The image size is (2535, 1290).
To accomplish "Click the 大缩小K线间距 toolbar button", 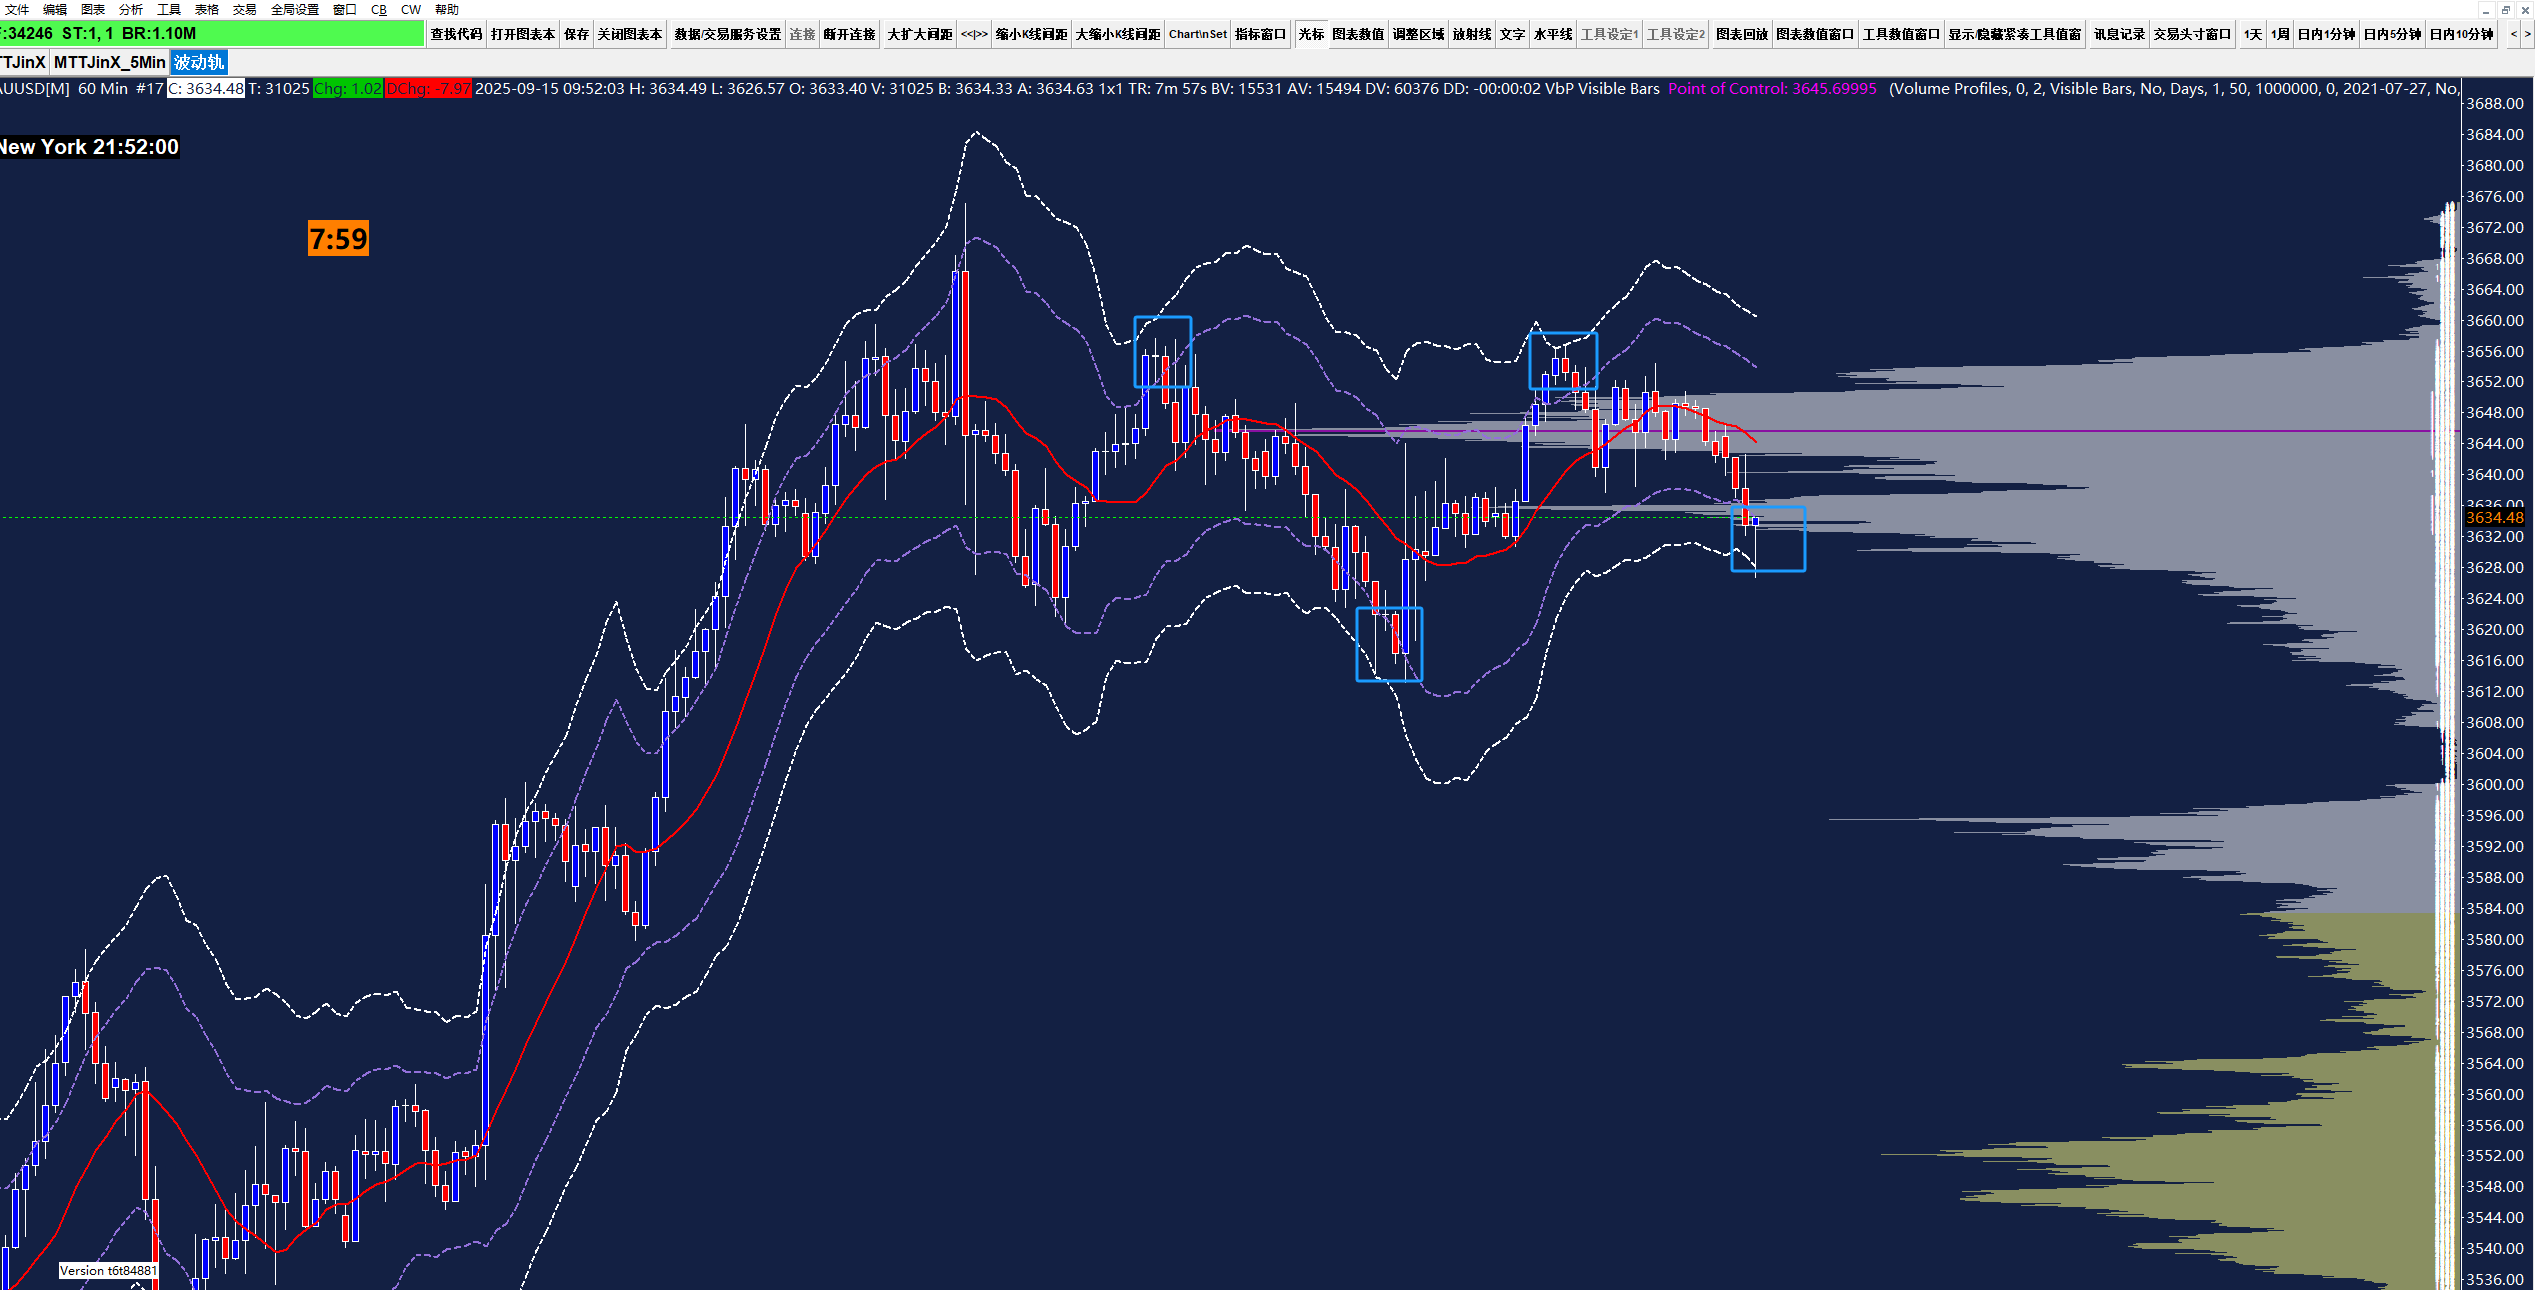I will pyautogui.click(x=1118, y=34).
